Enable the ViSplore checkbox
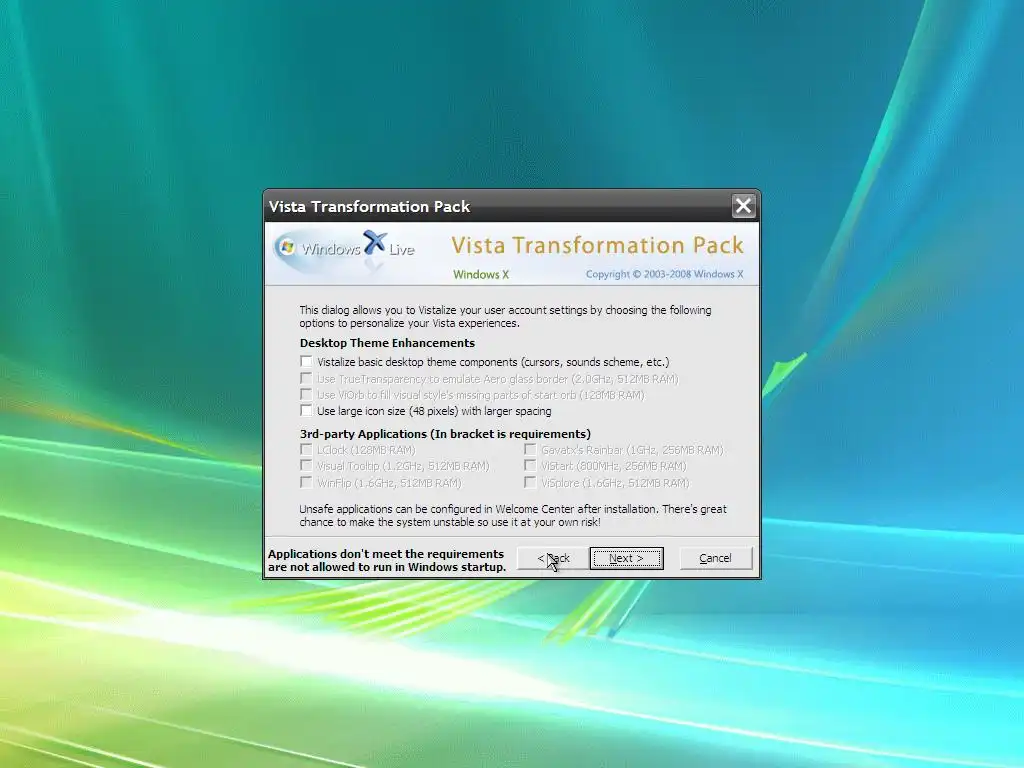 pyautogui.click(x=530, y=483)
